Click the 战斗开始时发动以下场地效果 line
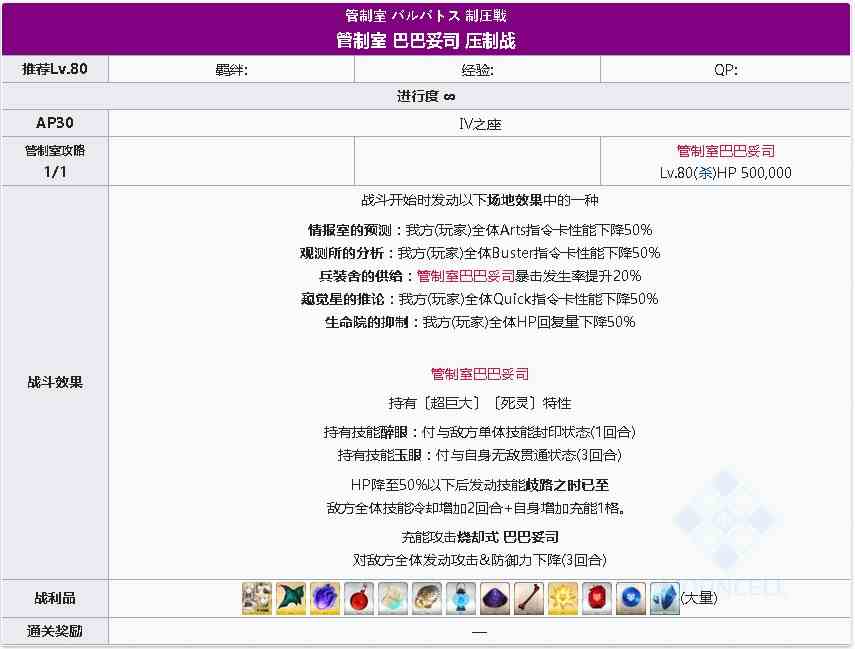Screen dimensions: 855x649 [480, 200]
